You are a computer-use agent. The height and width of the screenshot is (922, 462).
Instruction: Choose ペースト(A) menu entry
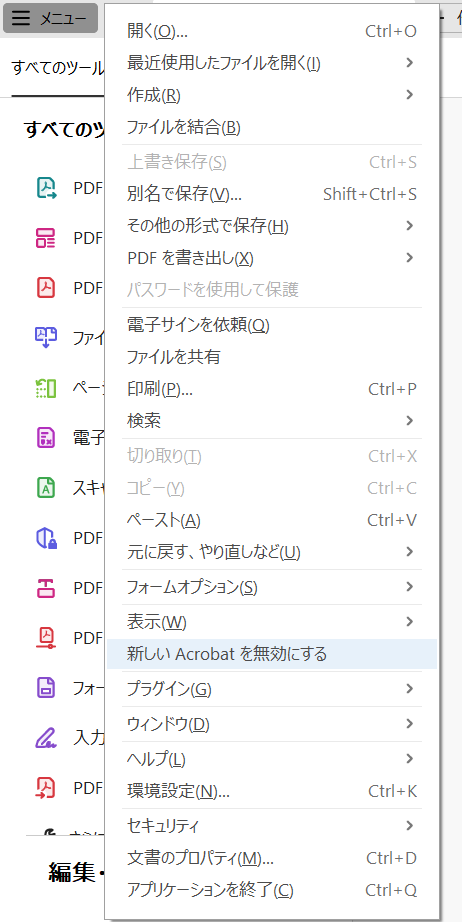coord(272,520)
